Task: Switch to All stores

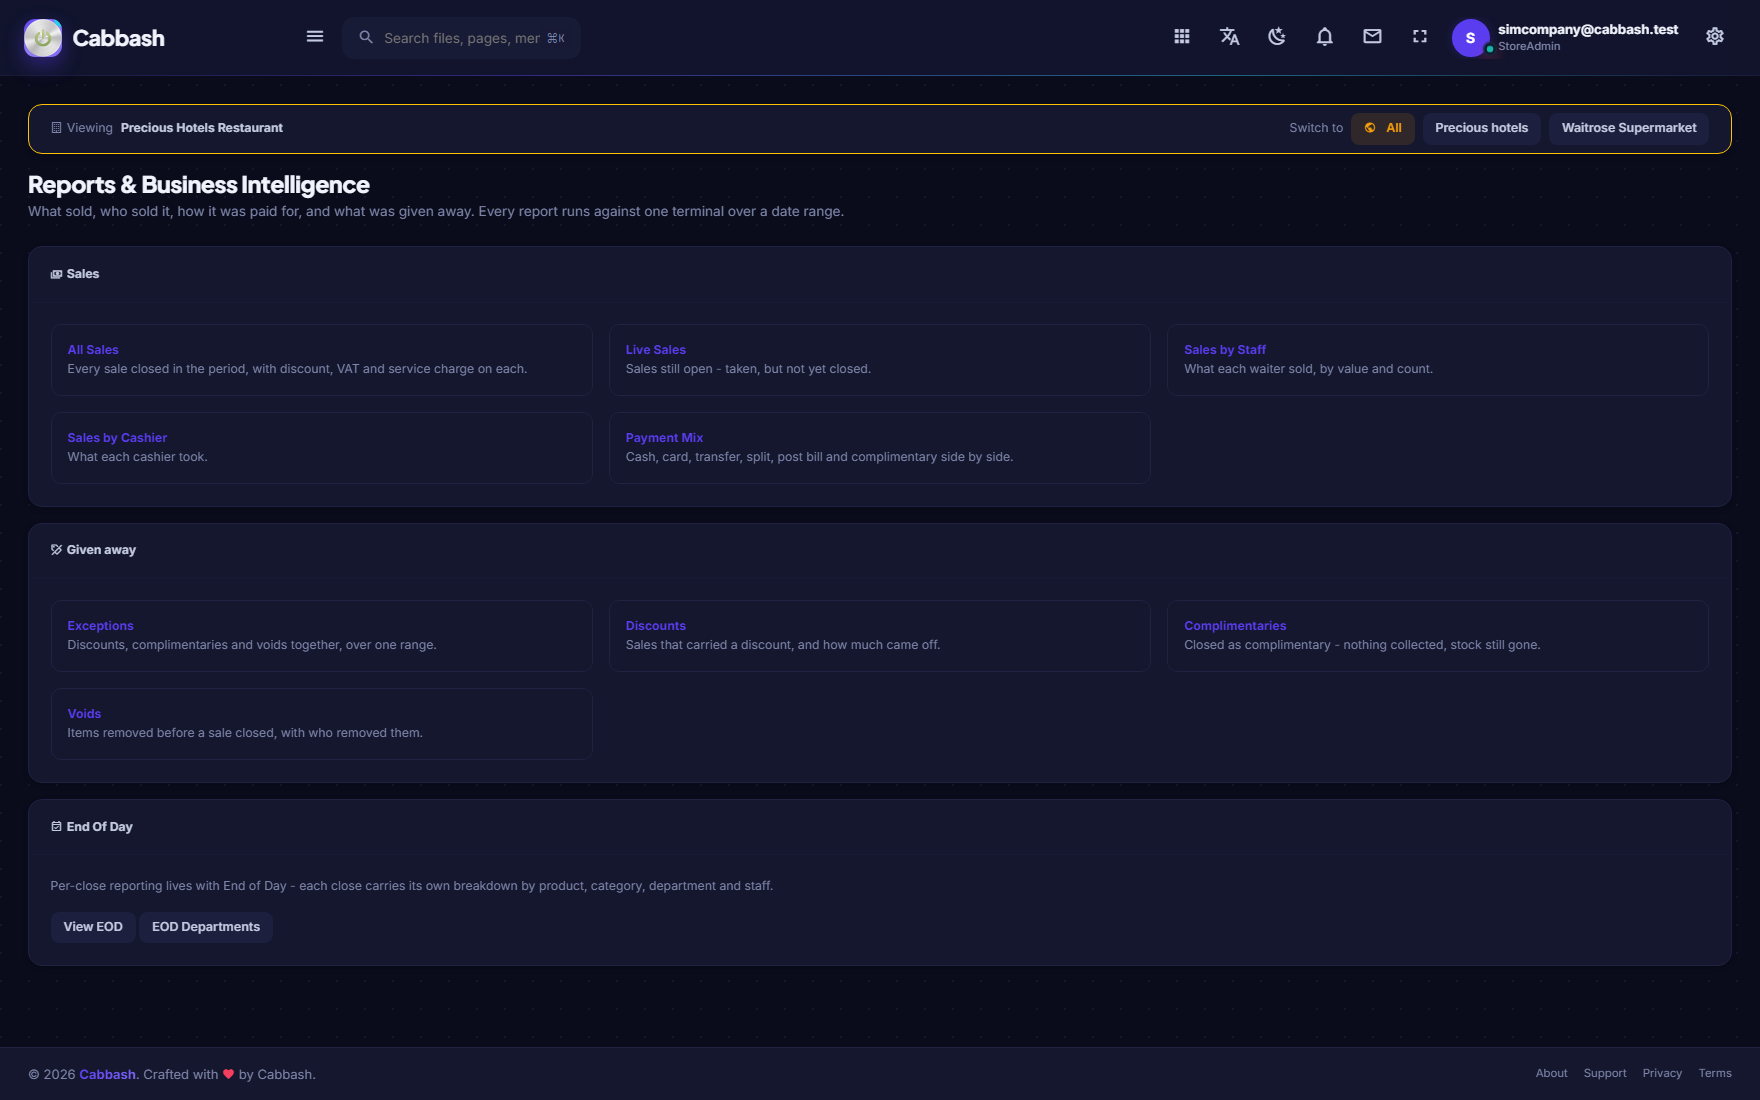Action: tap(1383, 128)
